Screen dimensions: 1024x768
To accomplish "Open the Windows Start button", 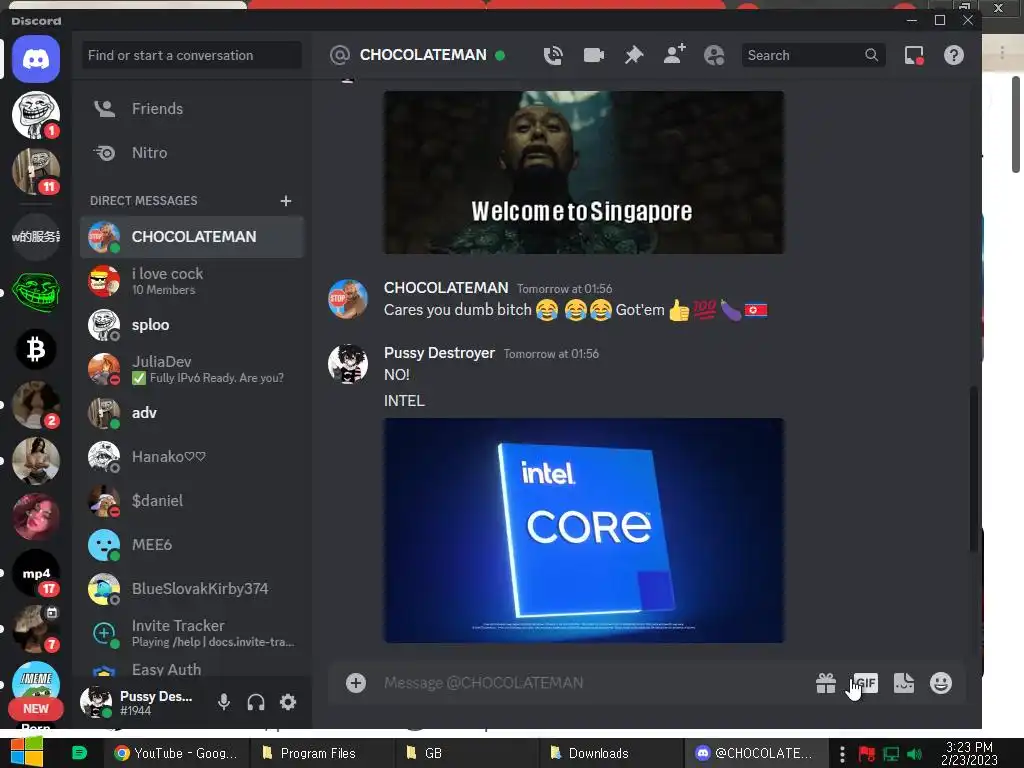I will tap(26, 752).
